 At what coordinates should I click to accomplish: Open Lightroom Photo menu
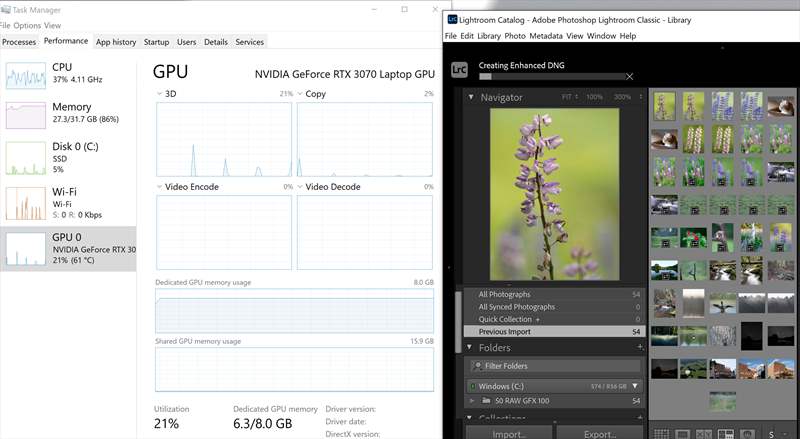tap(515, 36)
